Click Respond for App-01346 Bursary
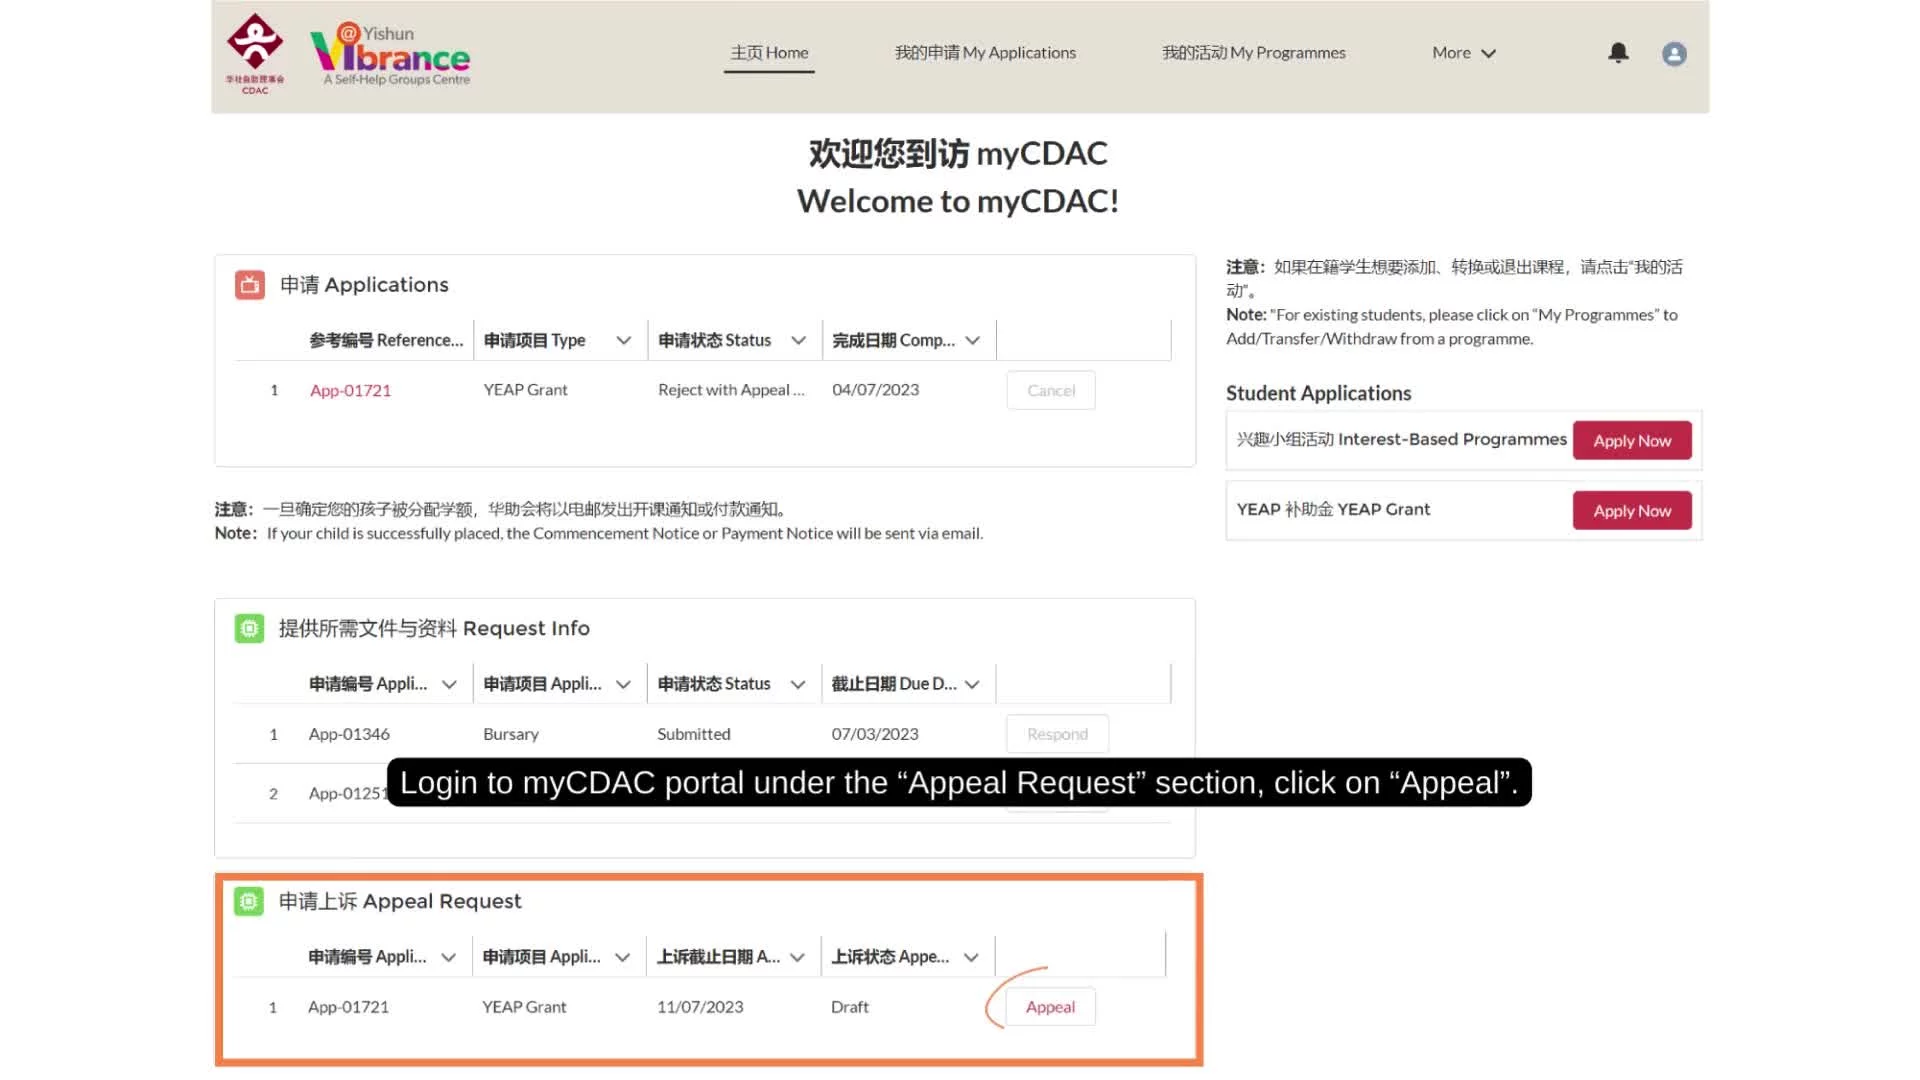 pyautogui.click(x=1057, y=734)
